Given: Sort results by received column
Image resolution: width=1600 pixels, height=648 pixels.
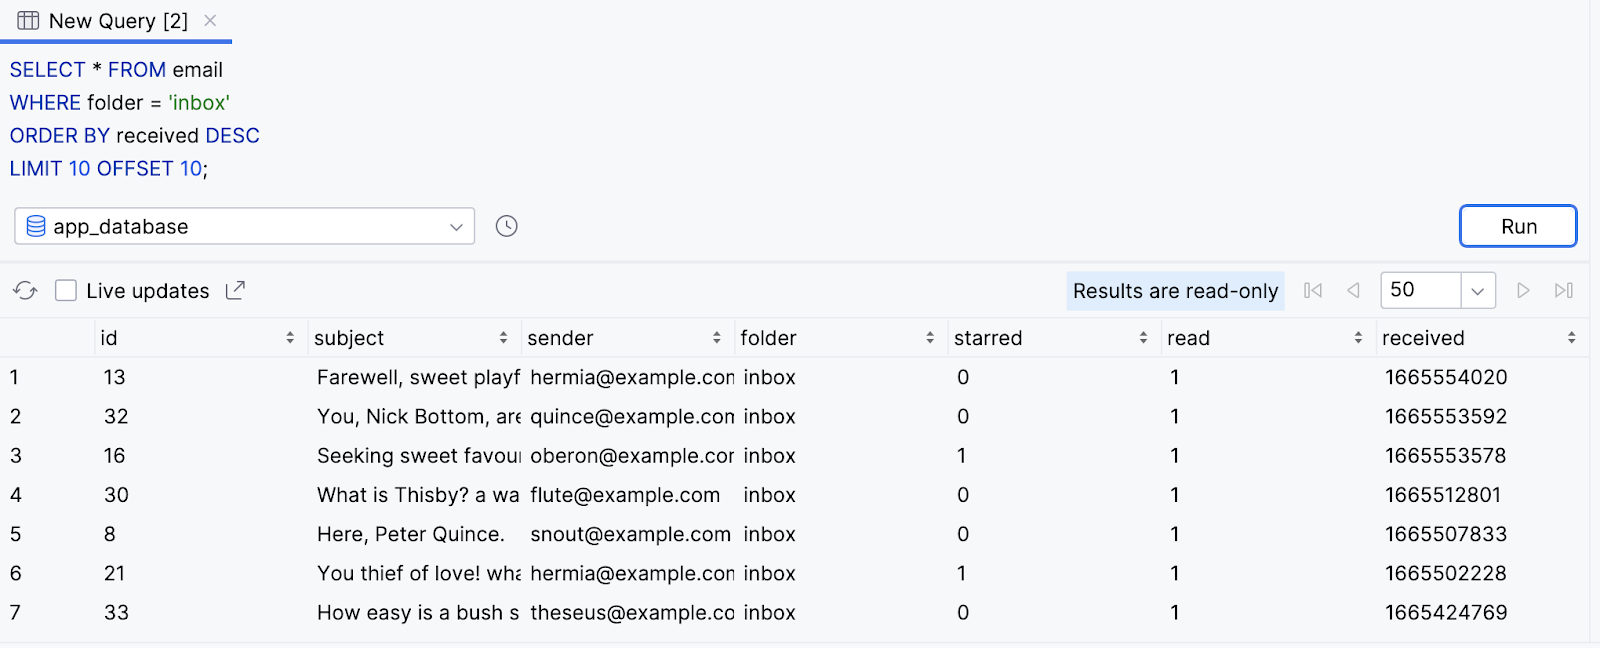Looking at the screenshot, I should click(x=1571, y=338).
